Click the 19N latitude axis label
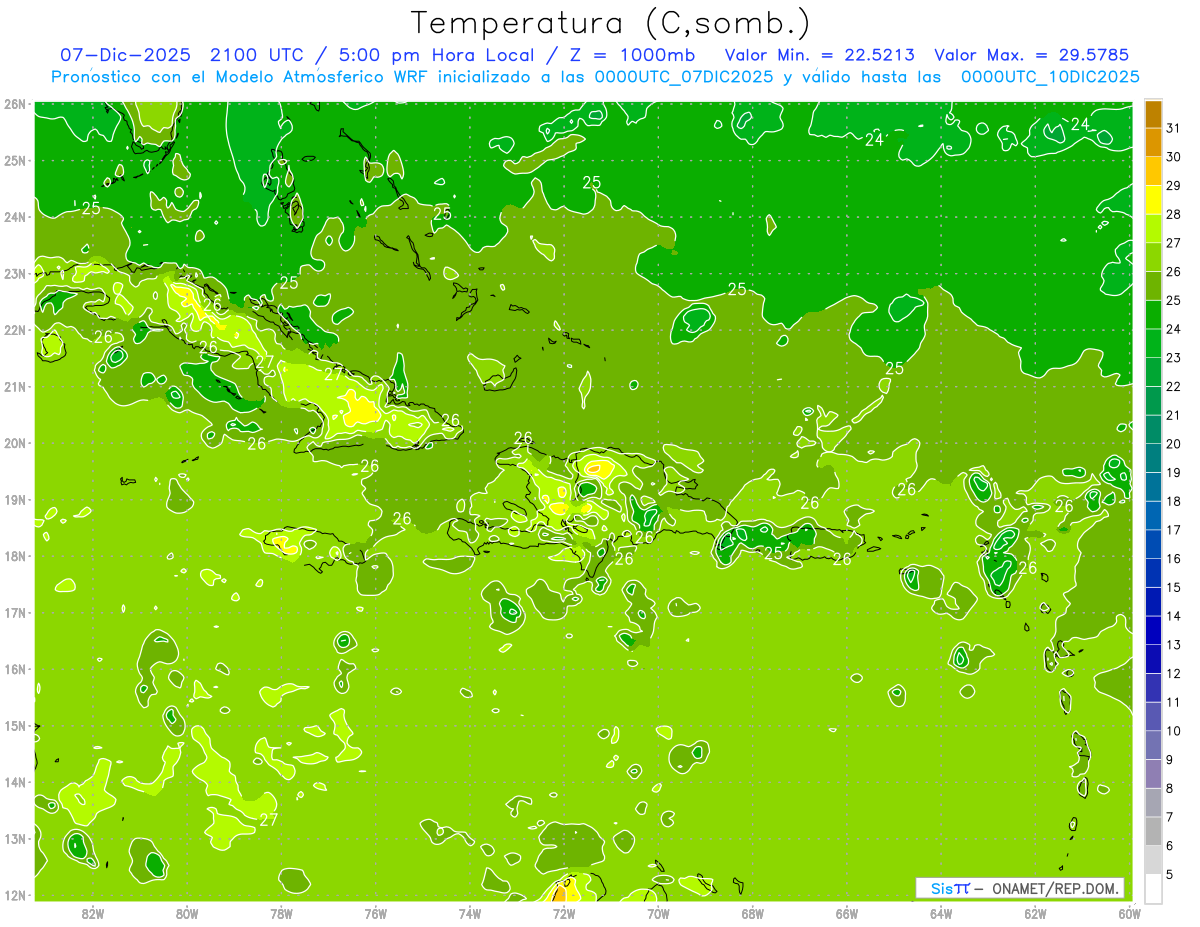This screenshot has width=1200, height=927. pos(15,499)
